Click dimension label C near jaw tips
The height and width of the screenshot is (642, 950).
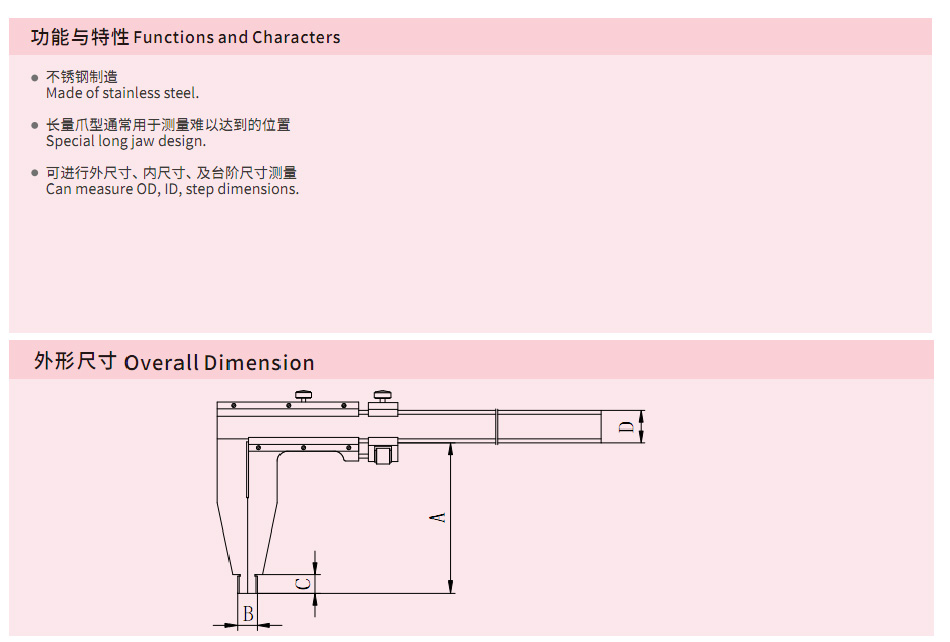[303, 584]
